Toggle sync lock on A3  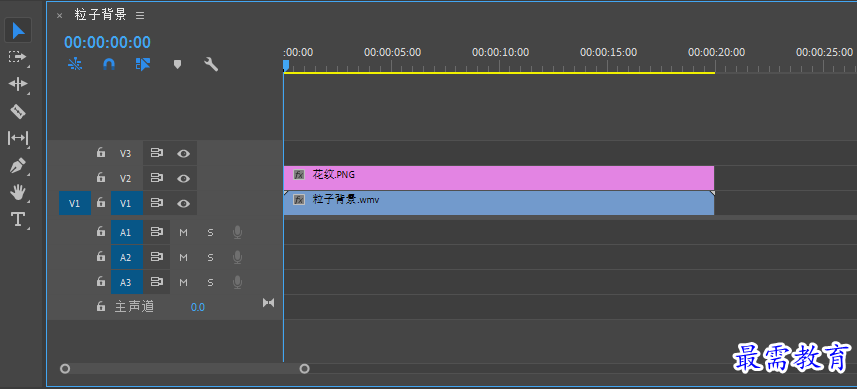pos(157,282)
